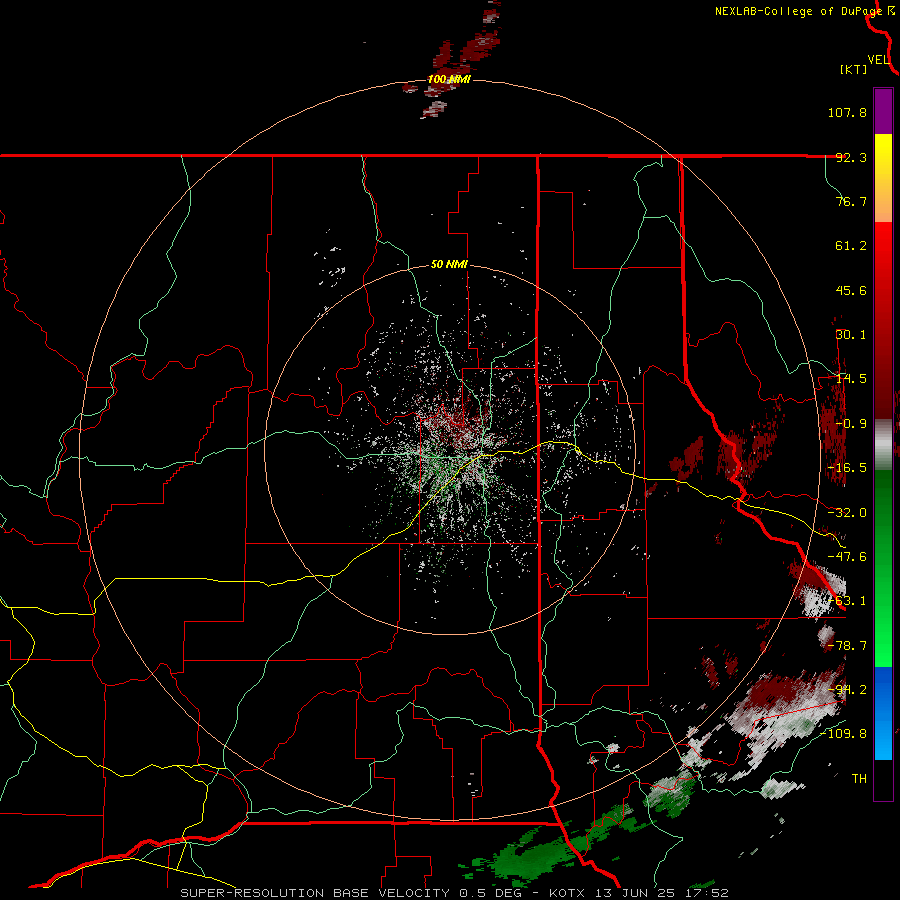The height and width of the screenshot is (900, 900).
Task: Select the -16.5 scale value
Action: [847, 468]
